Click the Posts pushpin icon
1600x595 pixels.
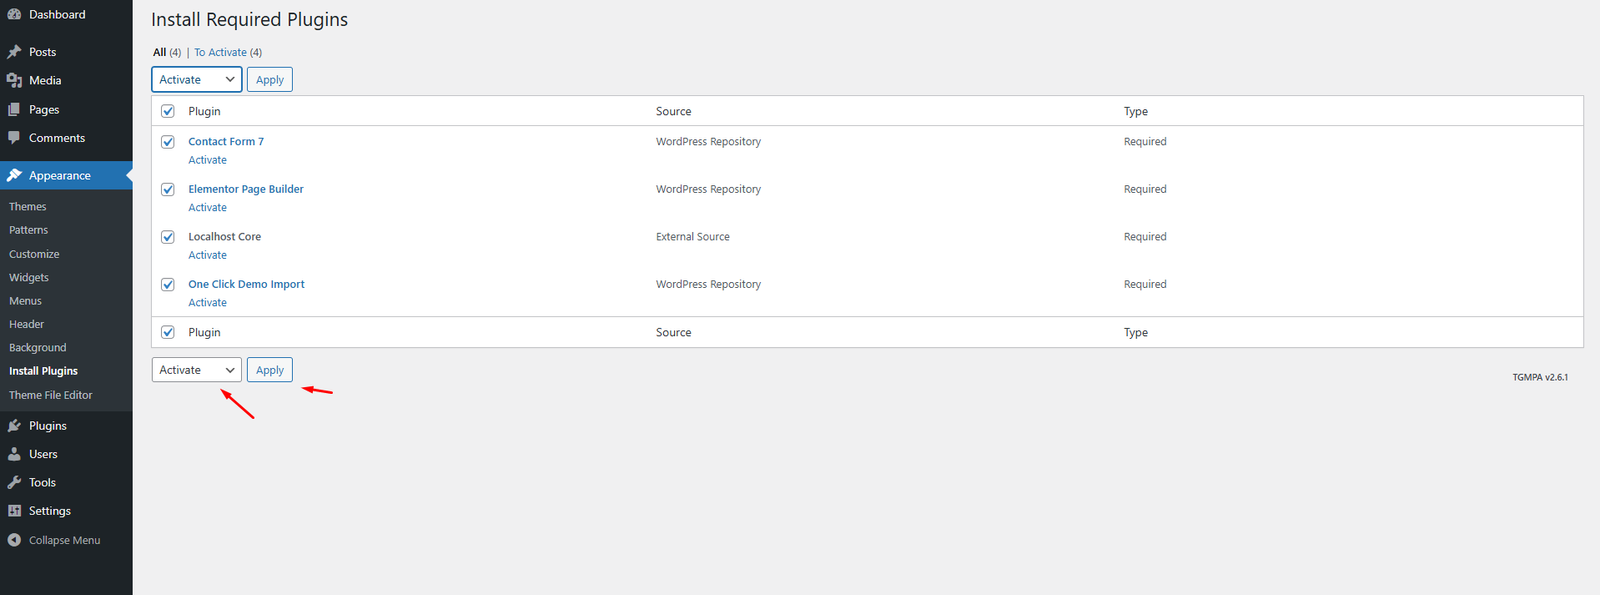click(14, 52)
